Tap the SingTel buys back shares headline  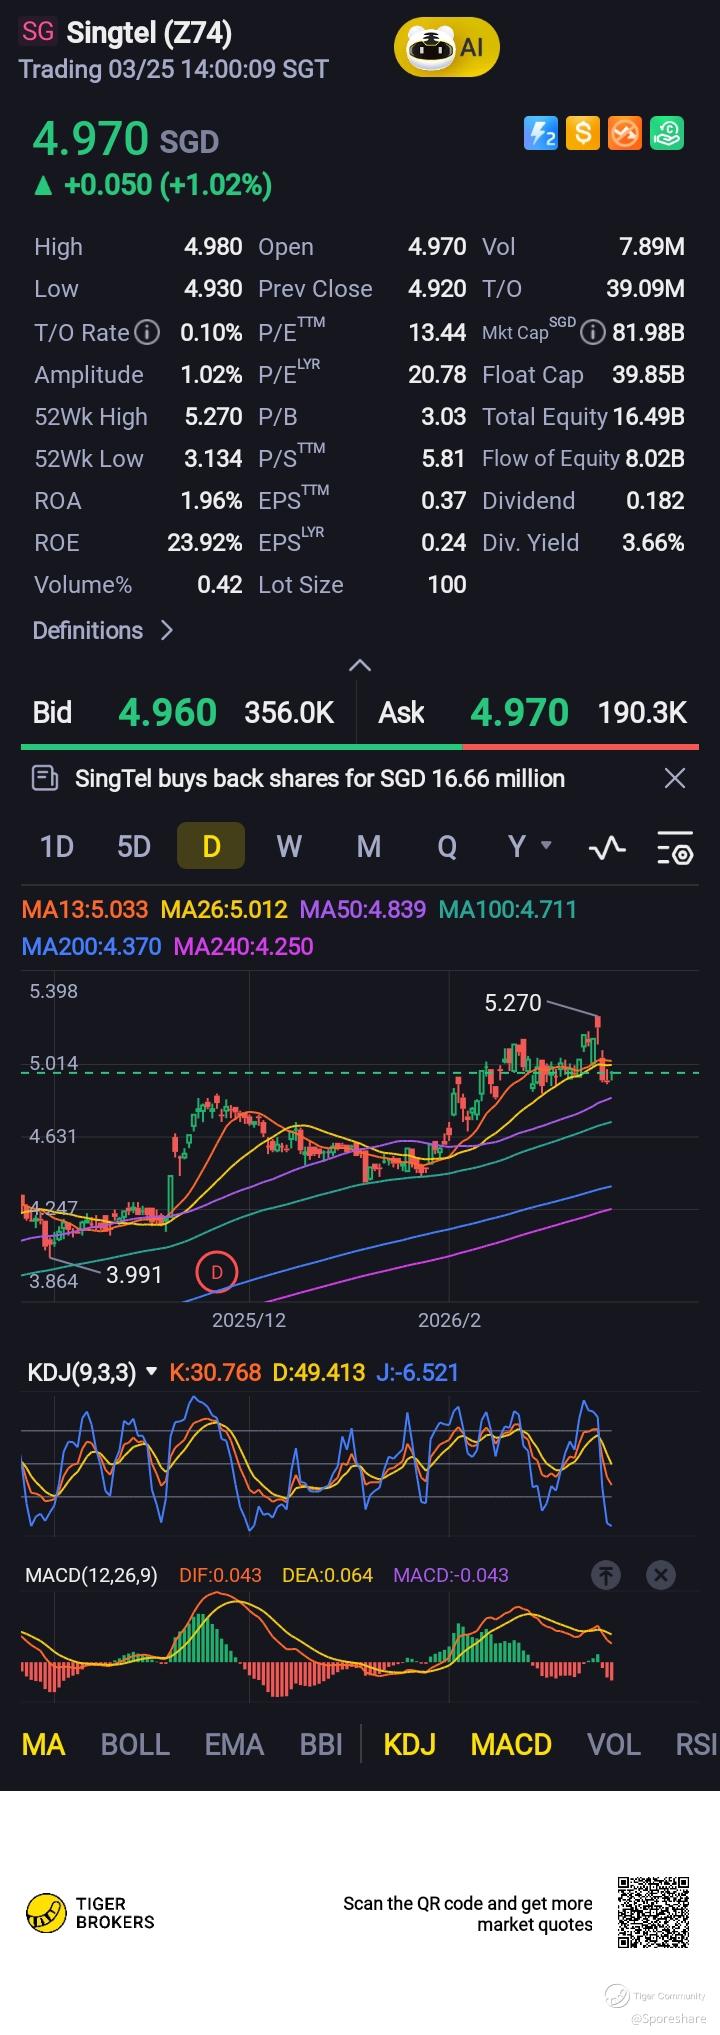(x=320, y=778)
